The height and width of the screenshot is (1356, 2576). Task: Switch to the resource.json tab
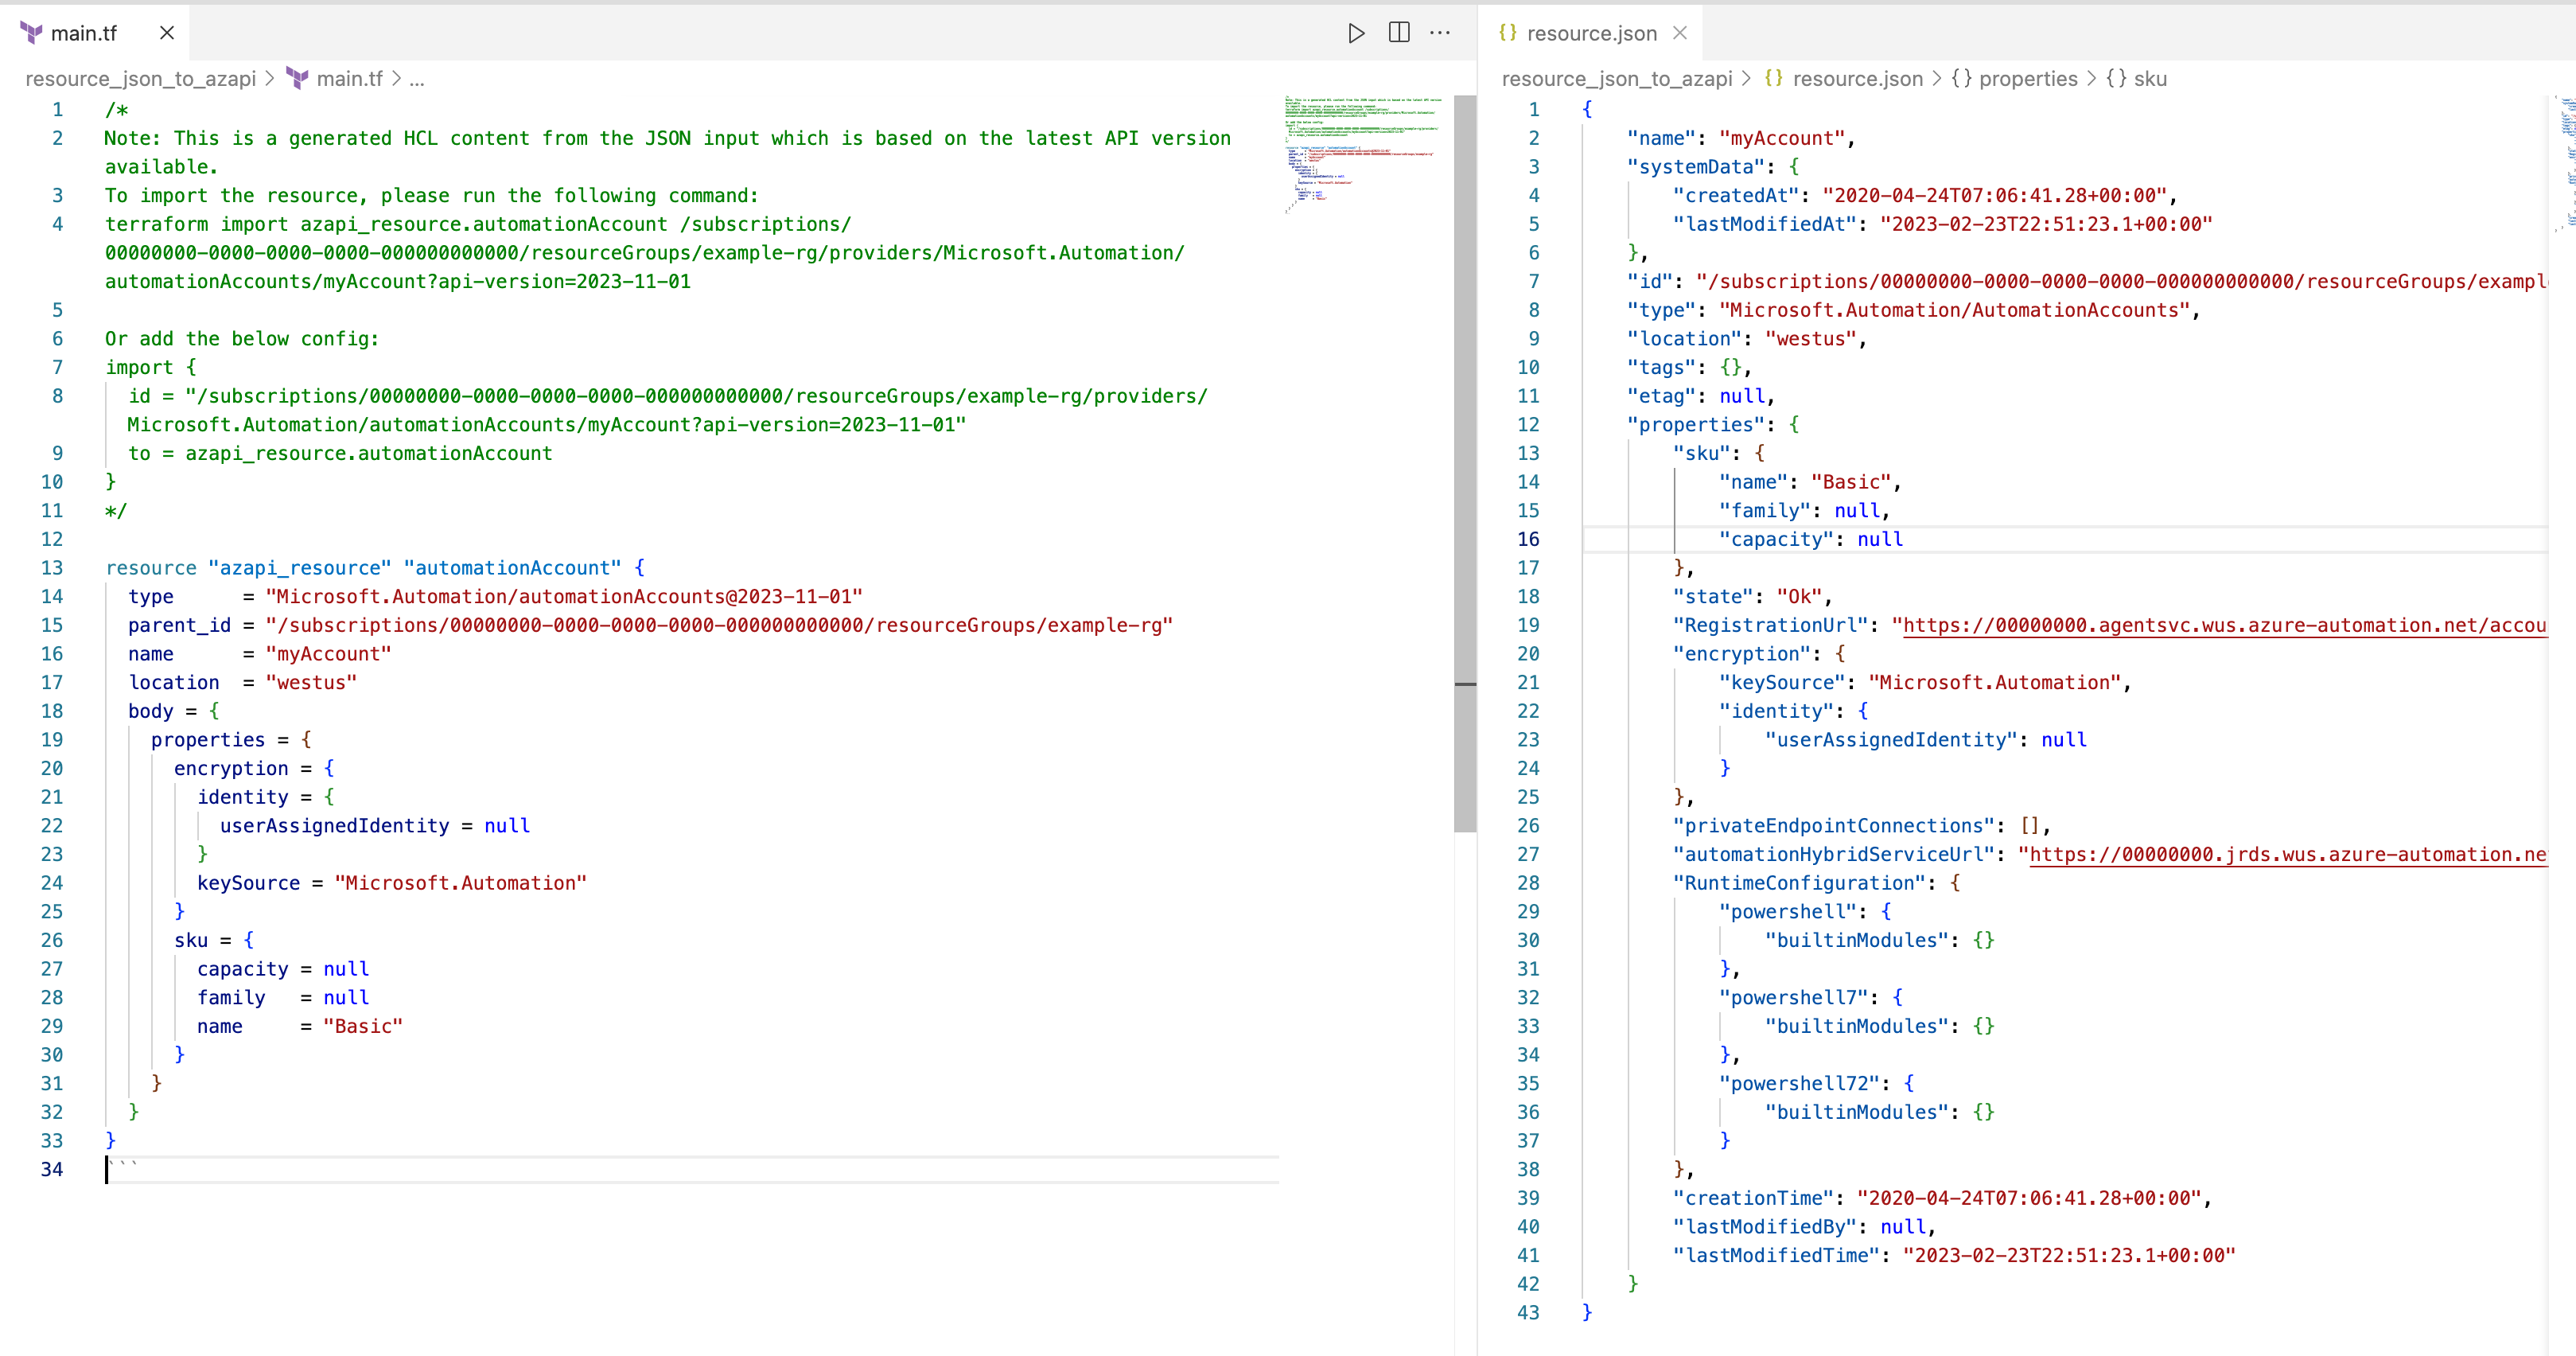(x=1594, y=33)
